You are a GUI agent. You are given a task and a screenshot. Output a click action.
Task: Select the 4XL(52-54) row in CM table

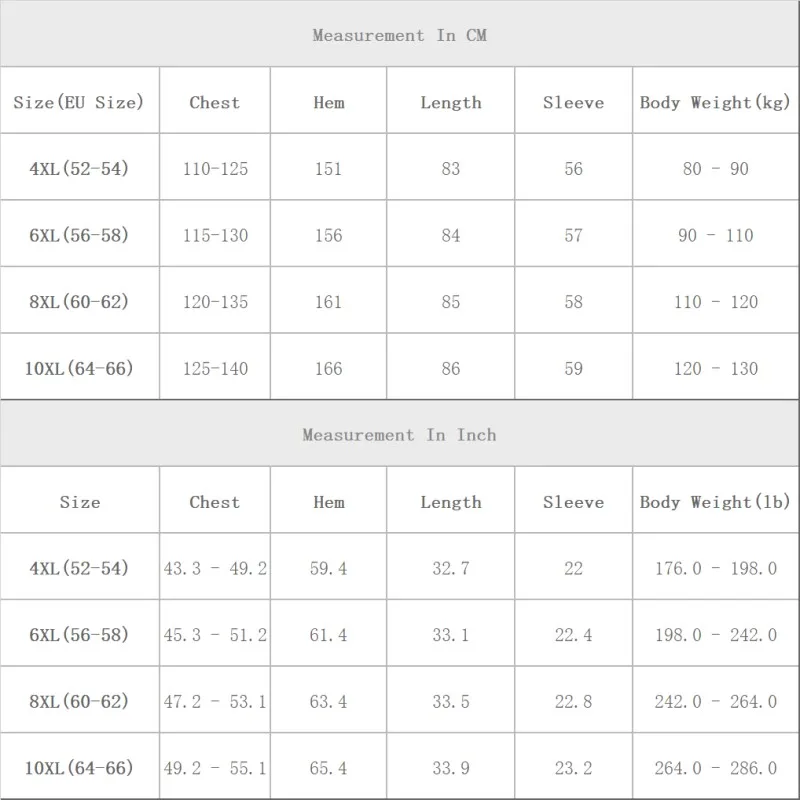point(79,169)
